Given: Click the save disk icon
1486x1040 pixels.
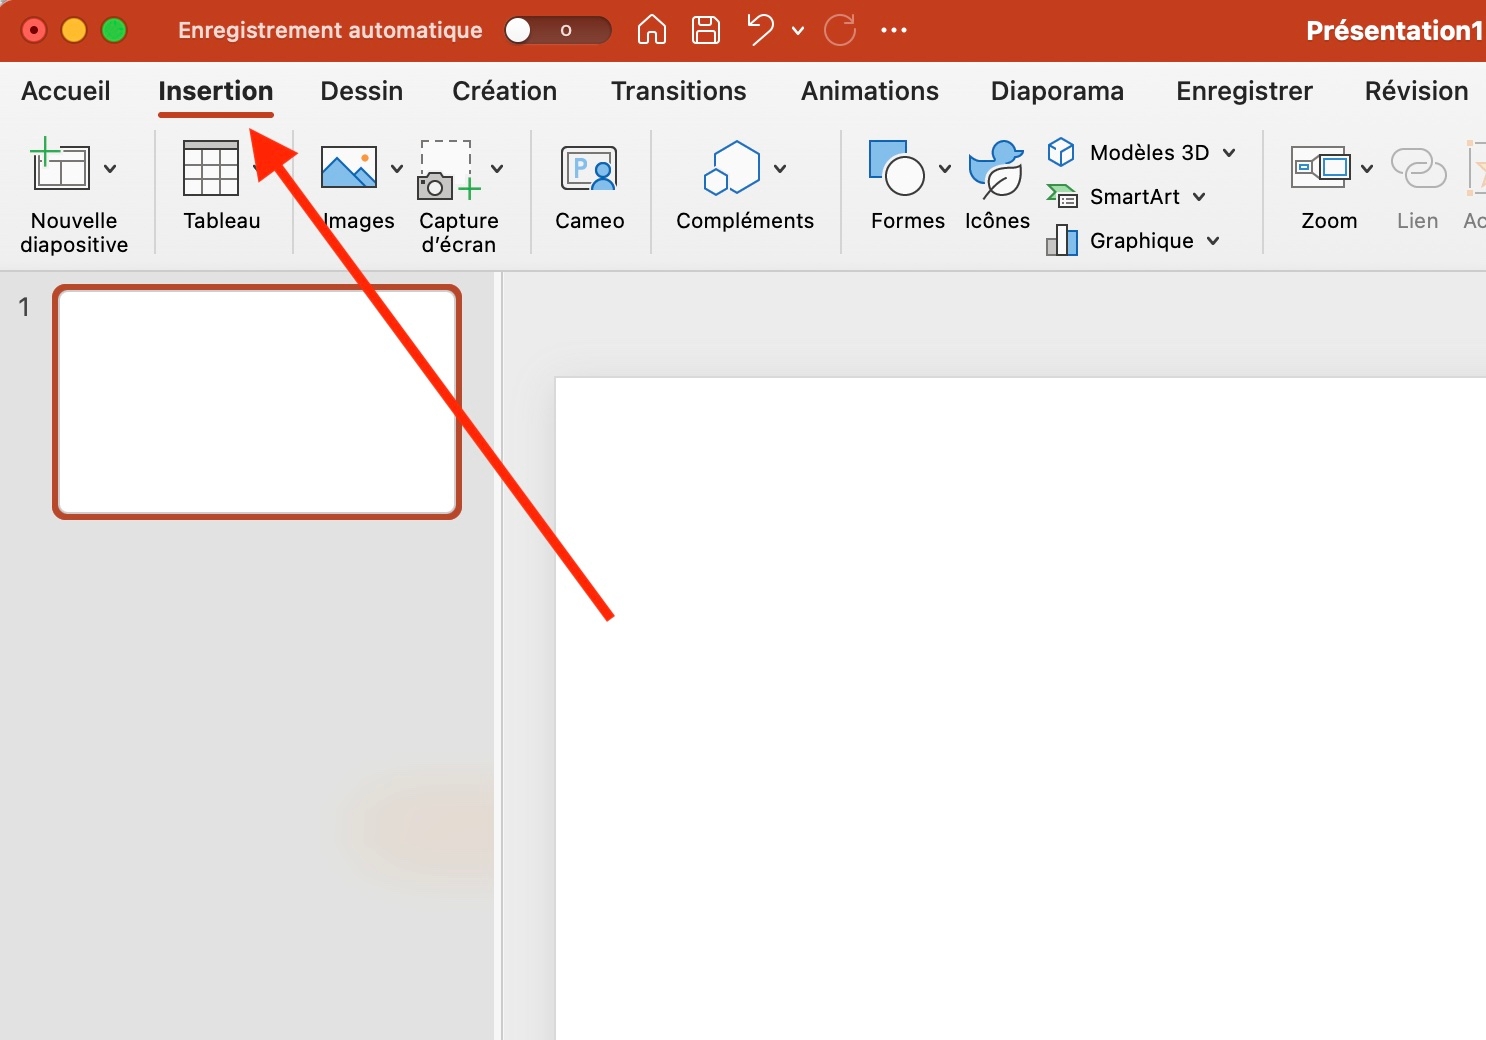Looking at the screenshot, I should (x=706, y=30).
